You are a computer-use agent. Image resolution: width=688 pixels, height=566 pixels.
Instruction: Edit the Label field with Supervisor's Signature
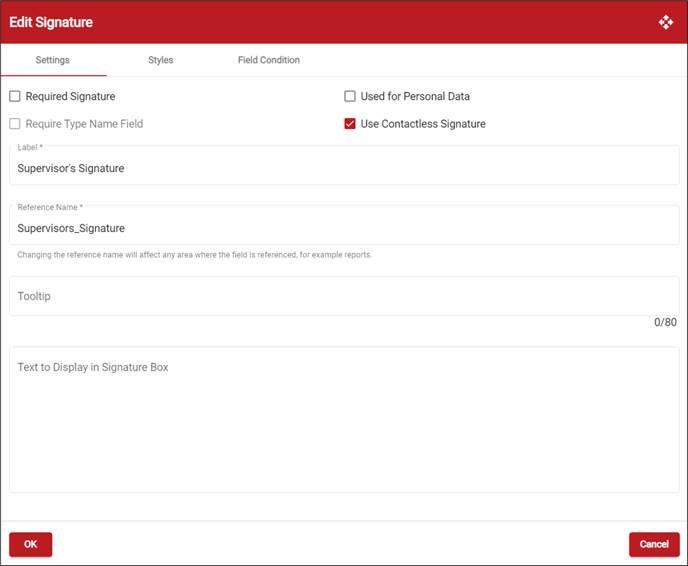pyautogui.click(x=344, y=165)
